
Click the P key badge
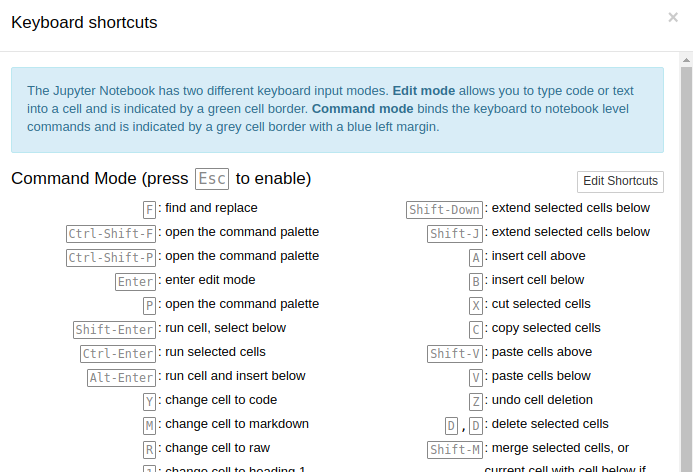point(149,305)
